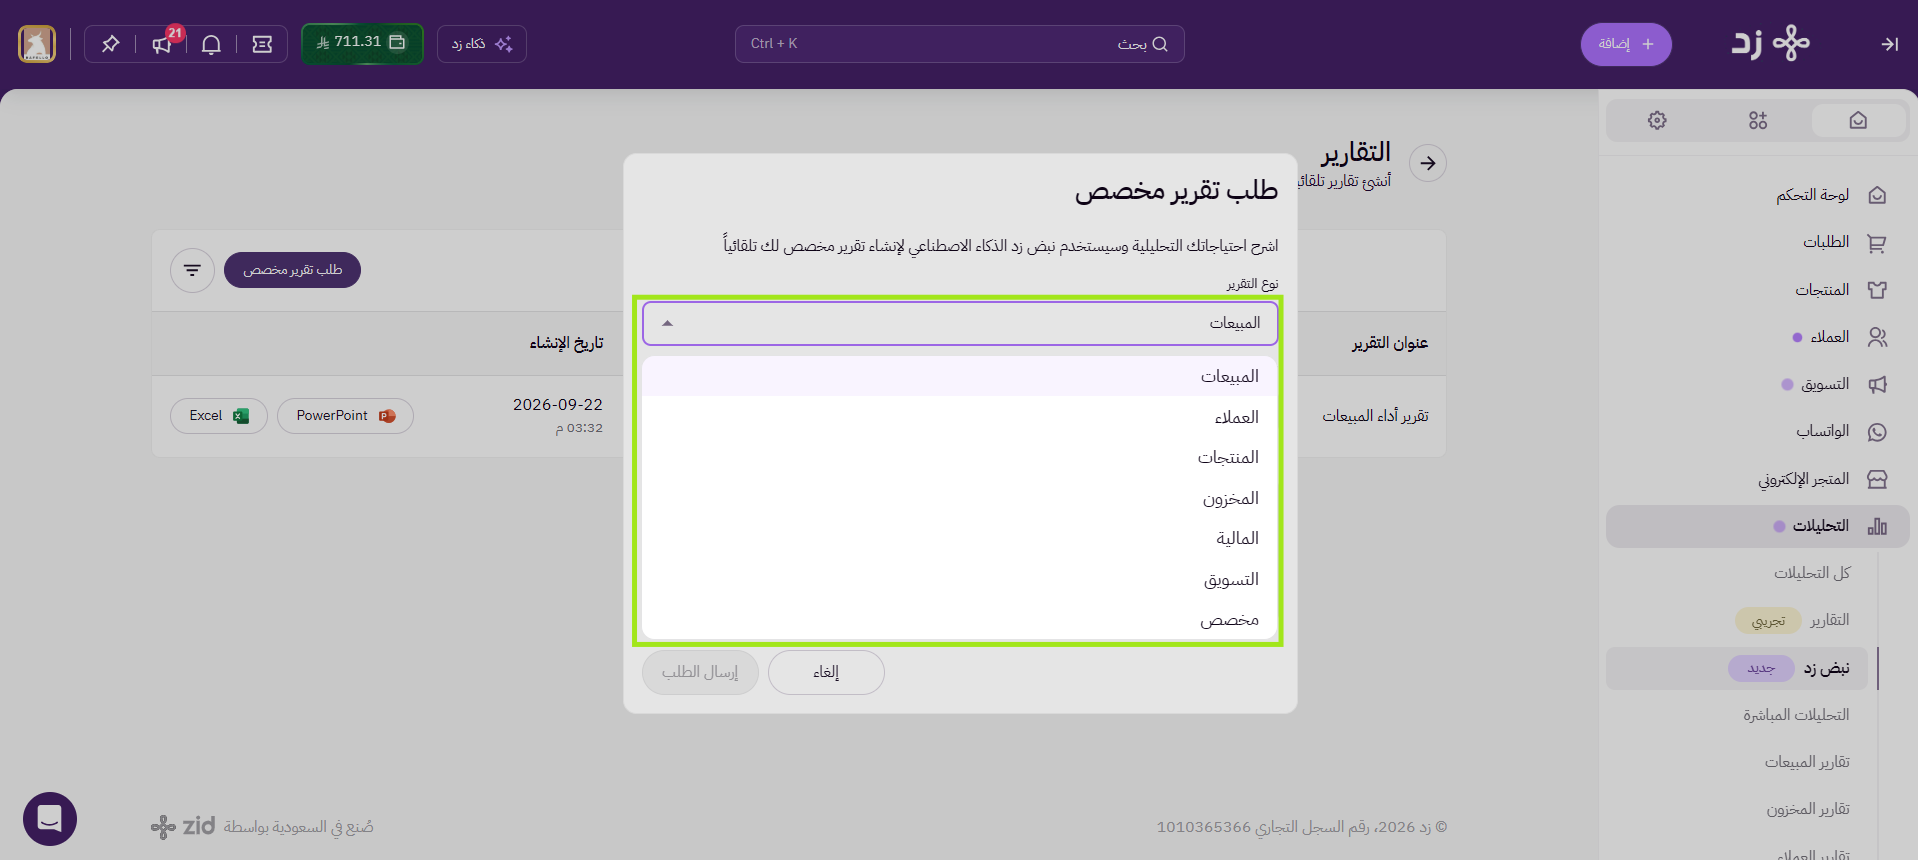
Task: Choose المالية option in report type list
Action: (x=959, y=538)
